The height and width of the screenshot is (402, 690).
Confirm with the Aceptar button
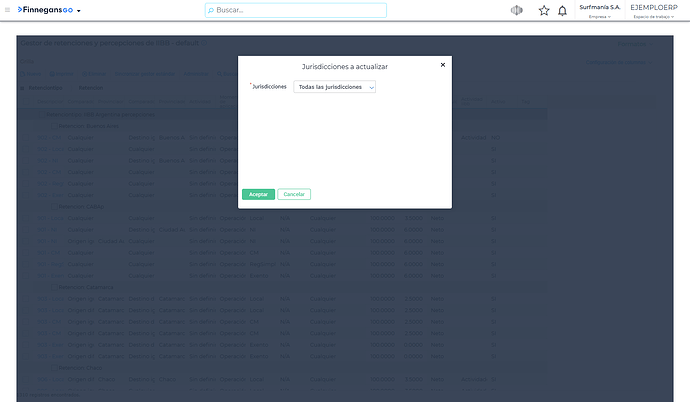tap(258, 194)
